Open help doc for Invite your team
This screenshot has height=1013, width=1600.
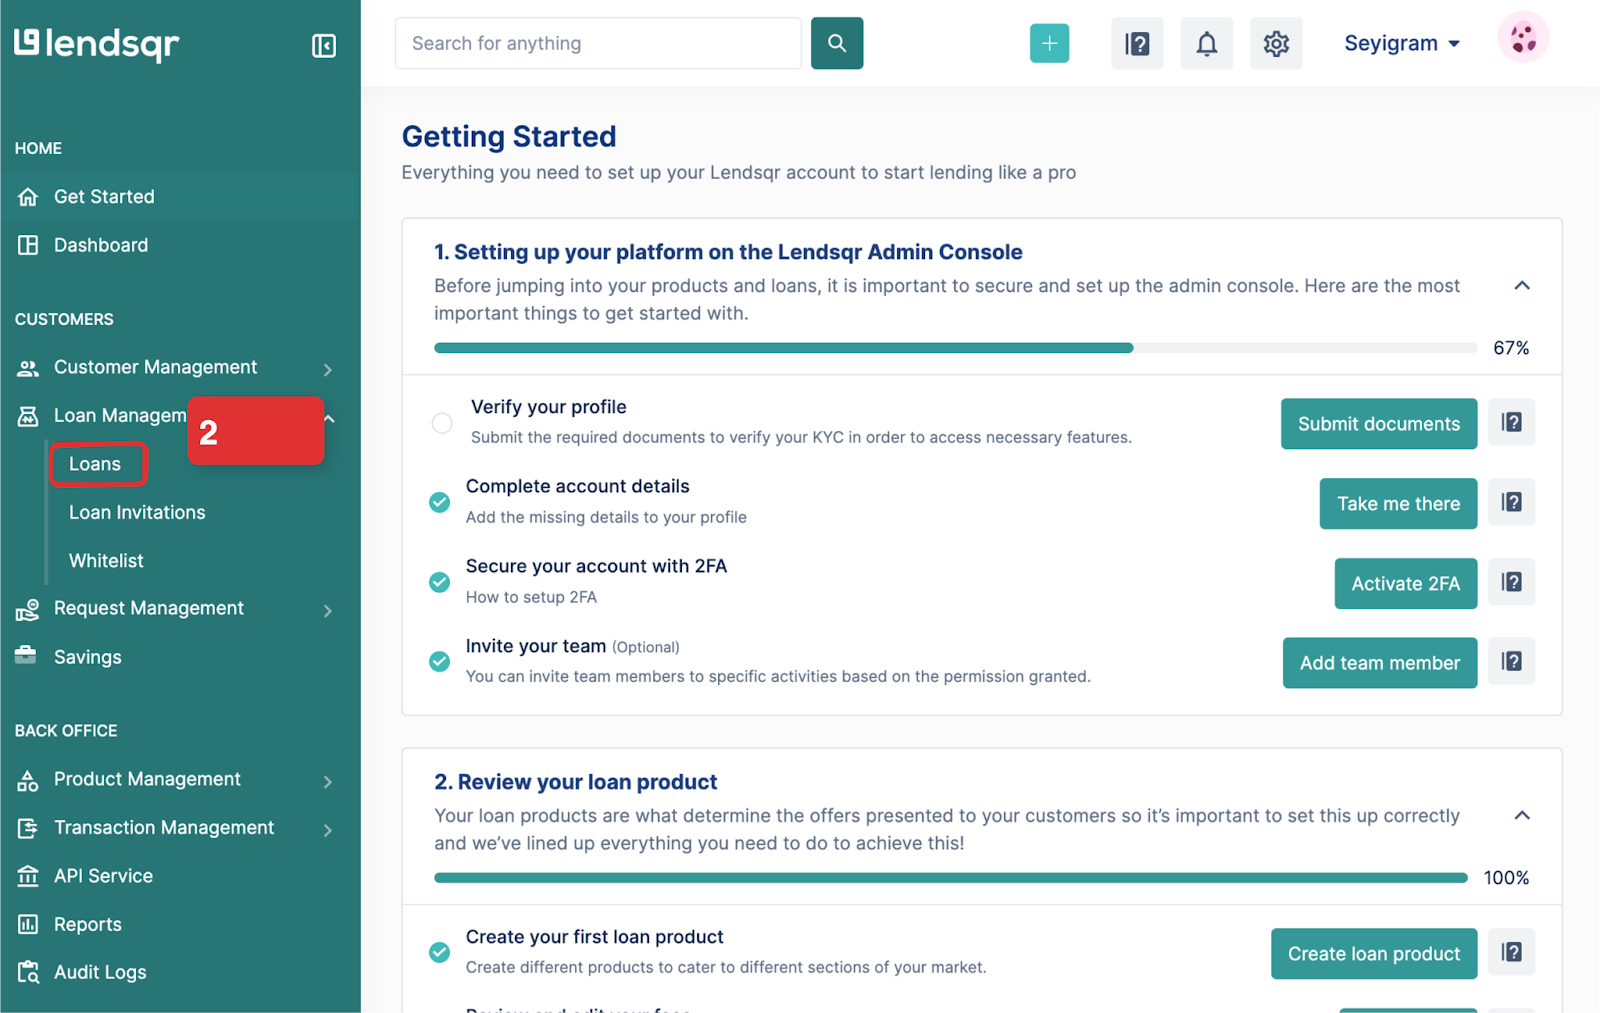1511,661
